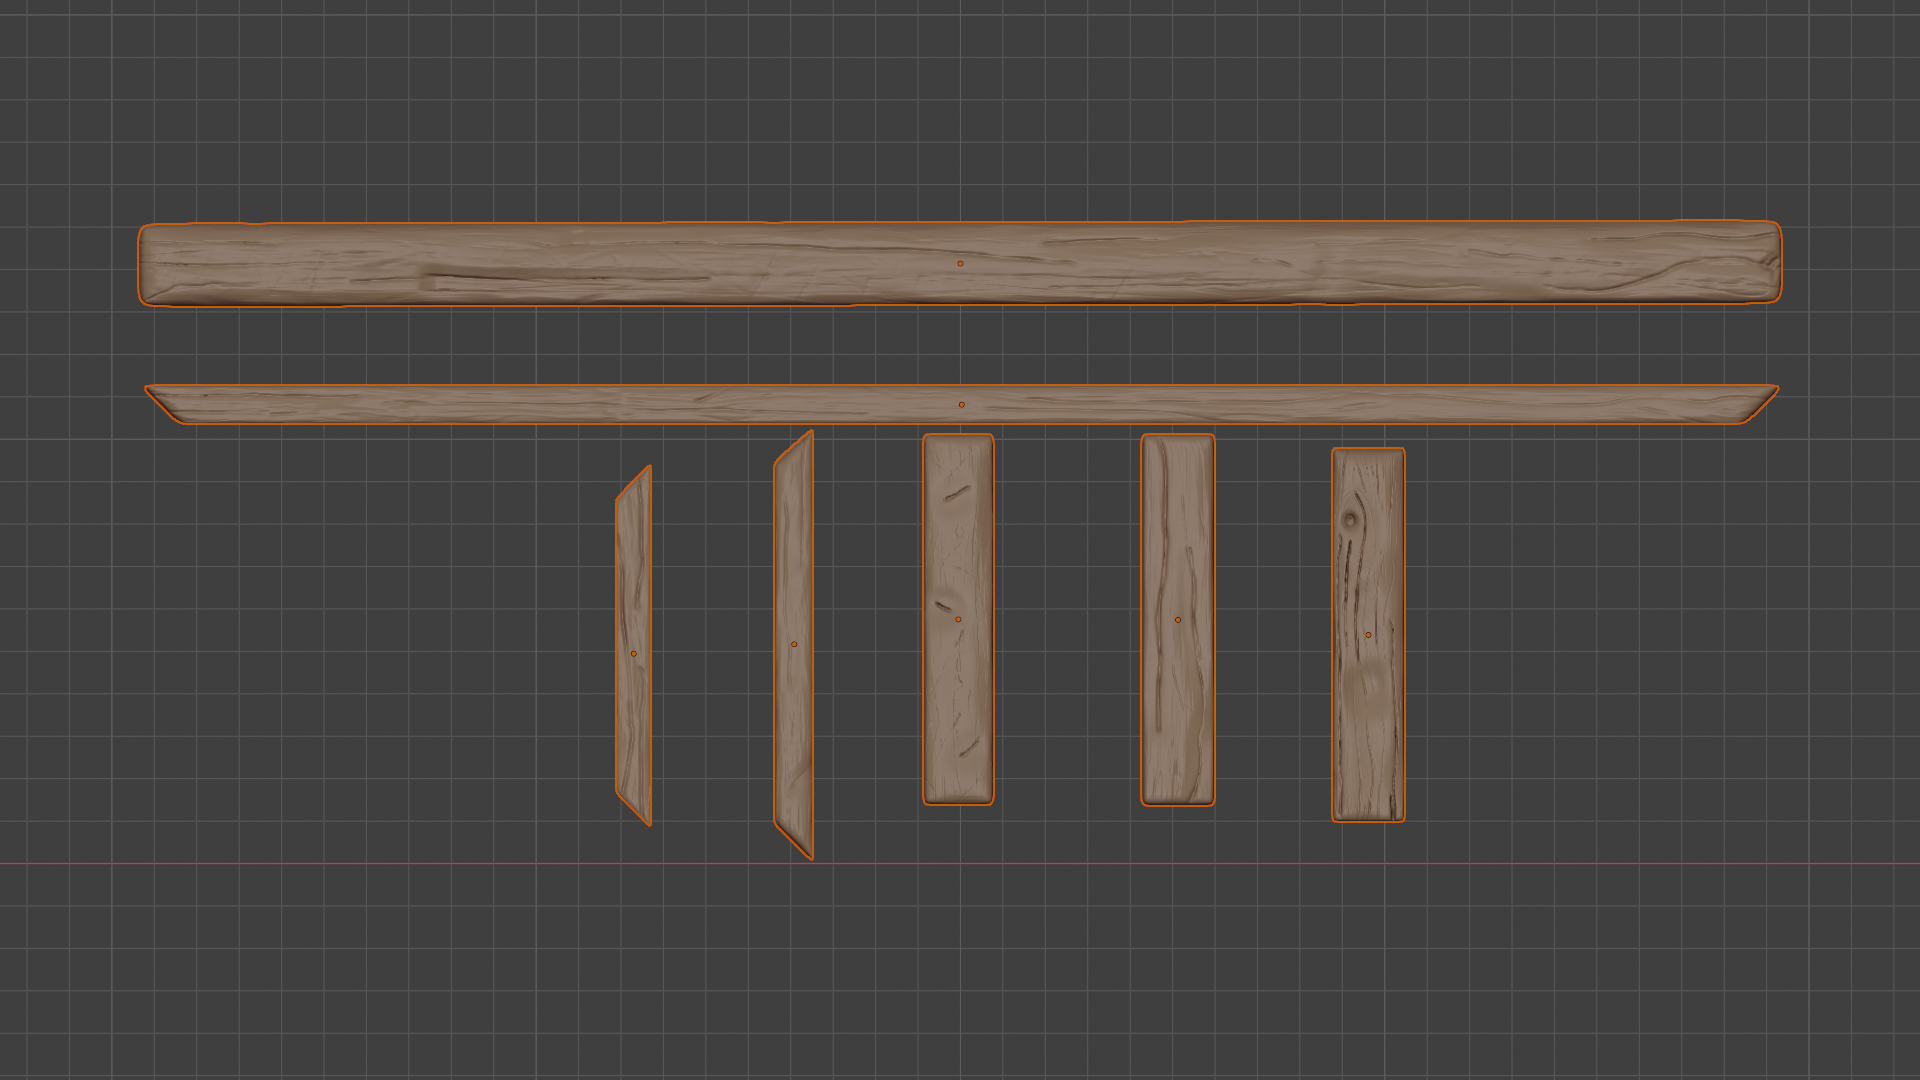
Task: Click the origin dot of the thin beam
Action: 962,405
